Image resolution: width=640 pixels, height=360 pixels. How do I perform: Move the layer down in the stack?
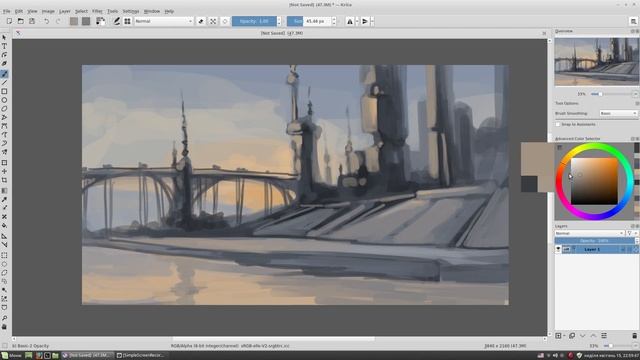coord(582,336)
